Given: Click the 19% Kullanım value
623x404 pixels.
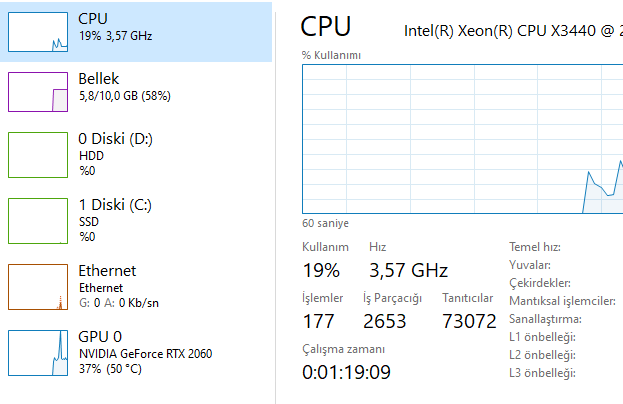Looking at the screenshot, I should click(x=321, y=270).
